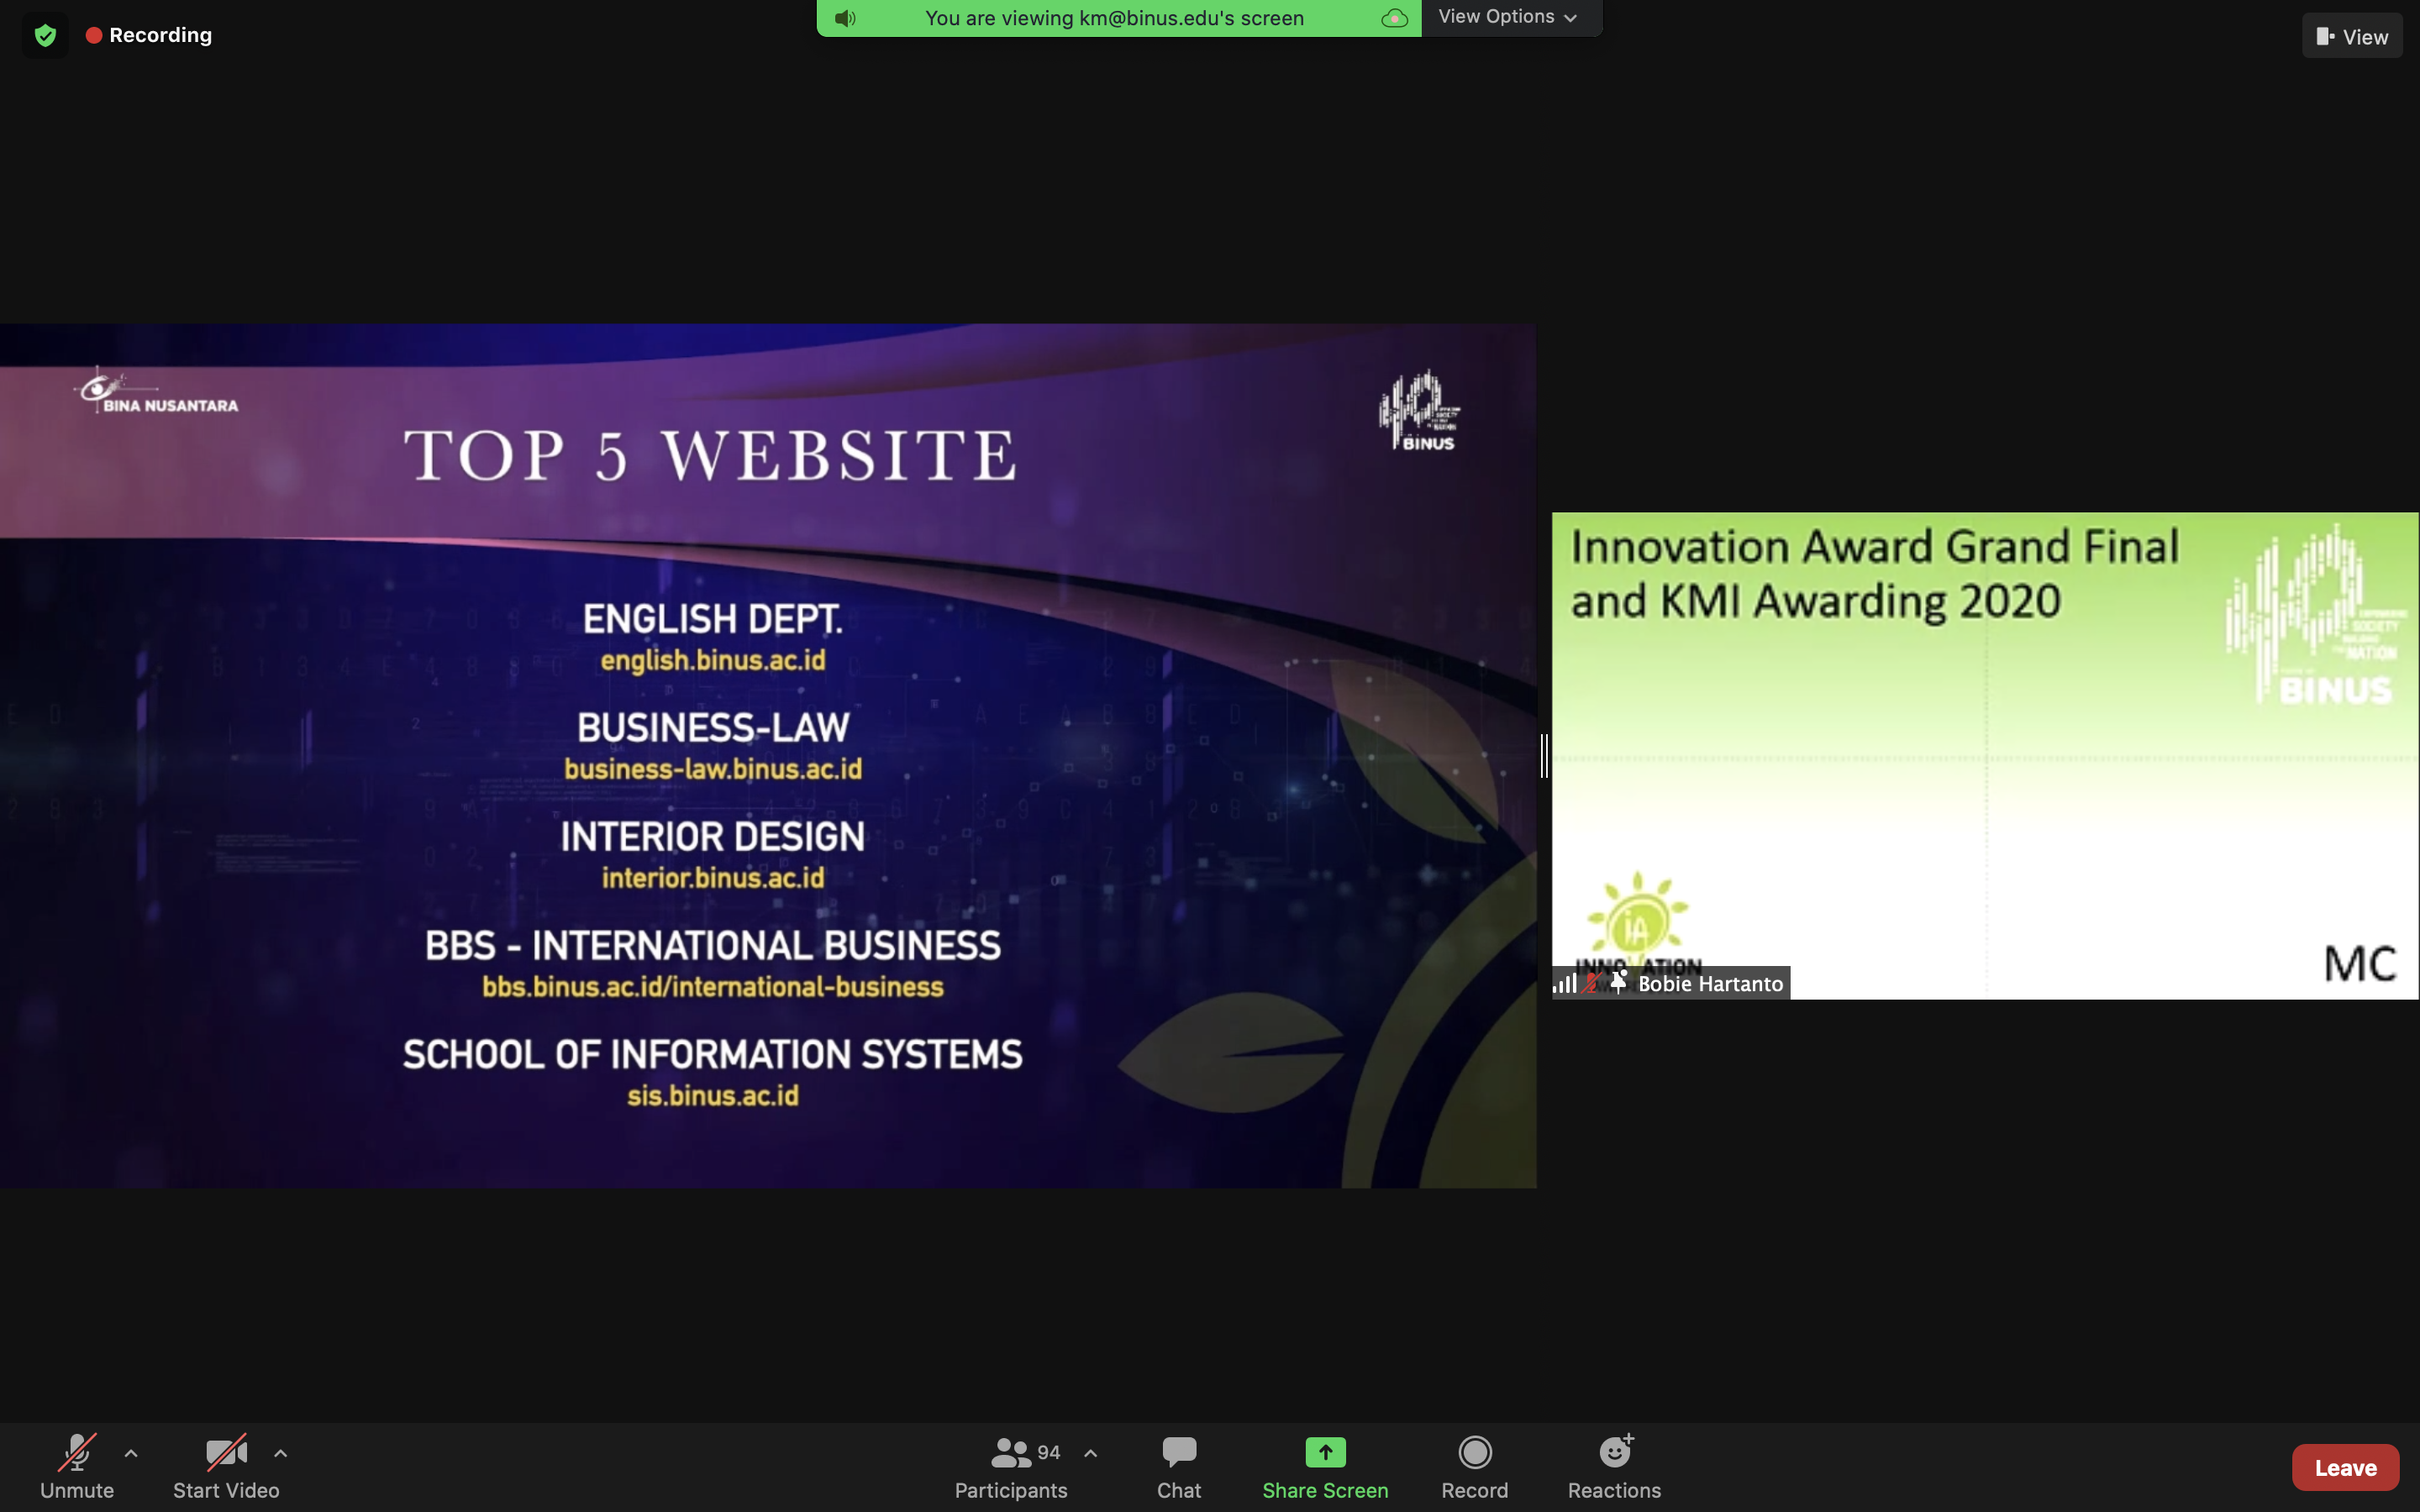Screen dimensions: 2420x1512
Task: Expand audio options arrow beside Unmute
Action: [131, 1453]
